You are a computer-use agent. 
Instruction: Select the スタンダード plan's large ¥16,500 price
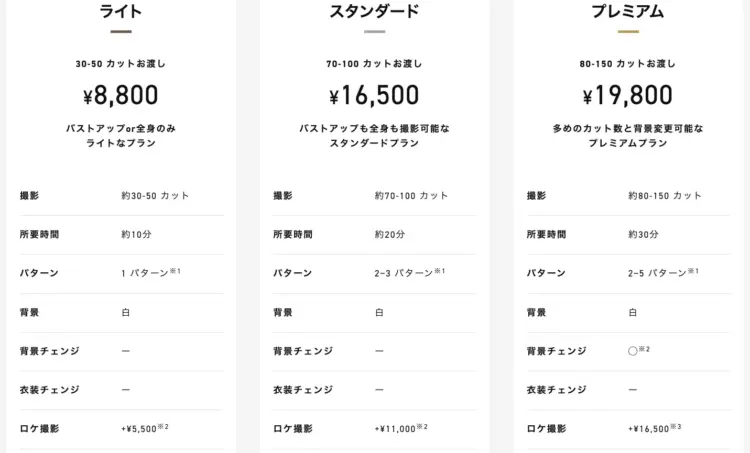coord(374,95)
